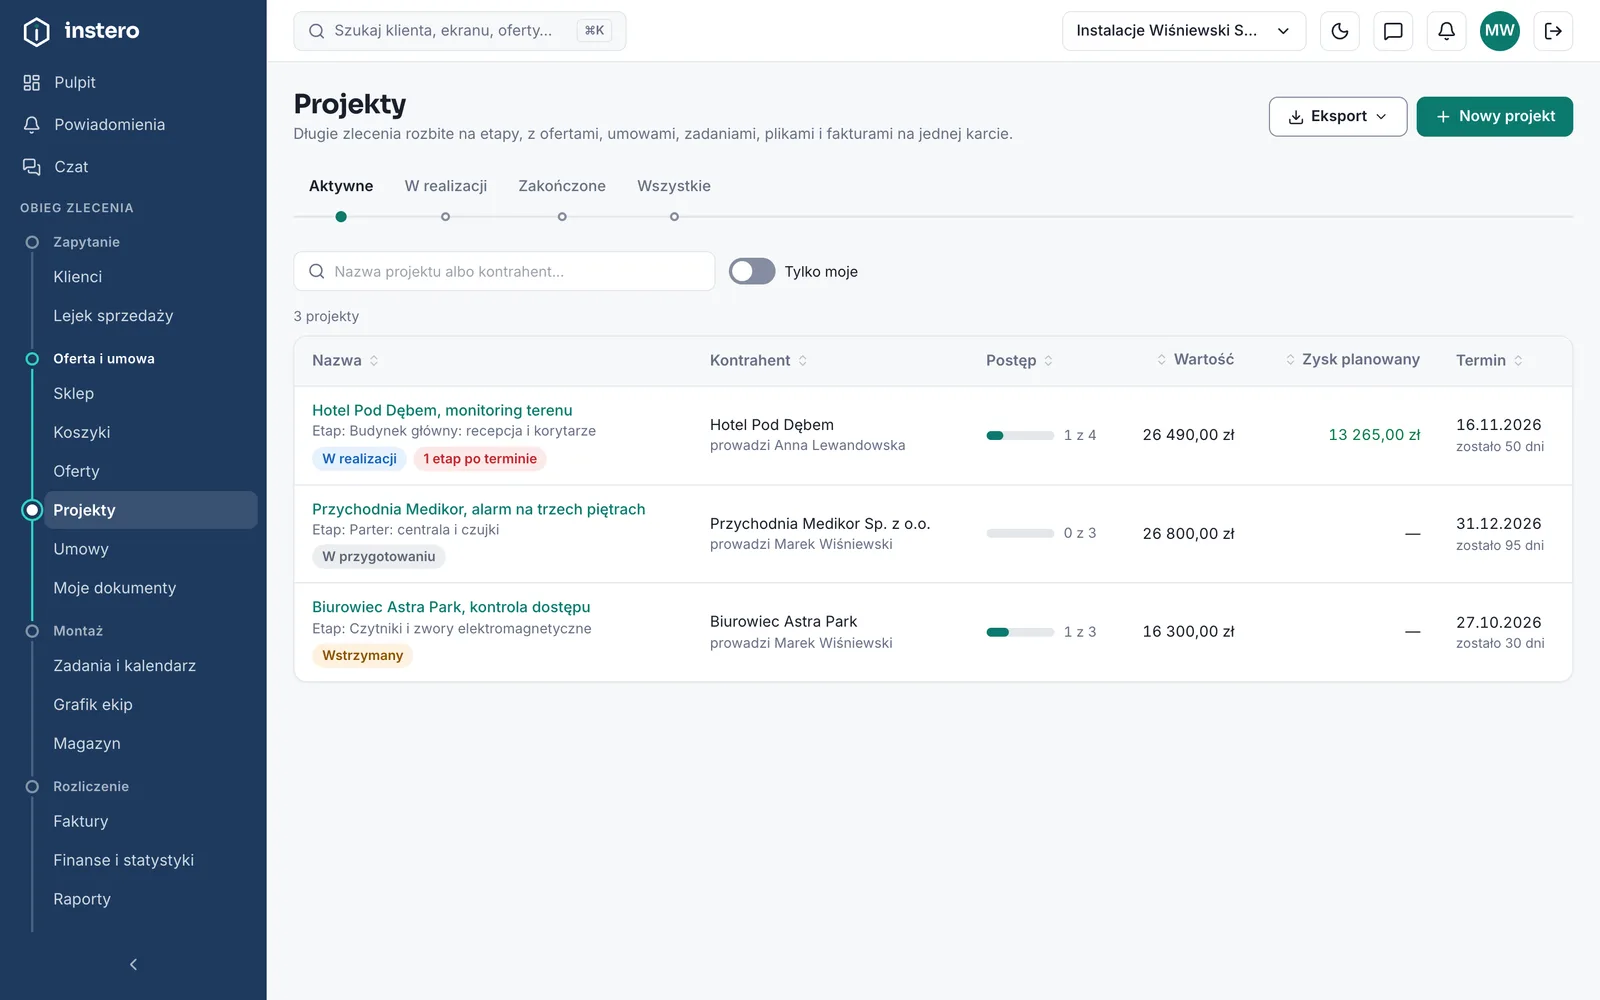Sort table by Nazwa column
The width and height of the screenshot is (1600, 1000).
(x=345, y=360)
